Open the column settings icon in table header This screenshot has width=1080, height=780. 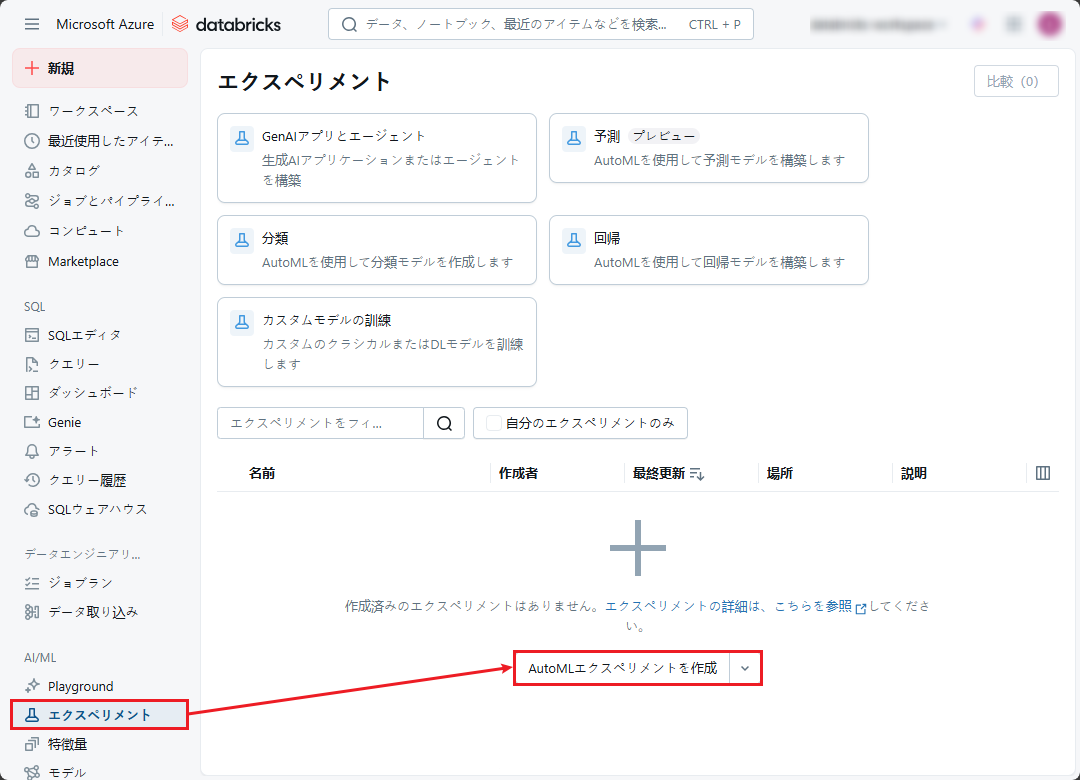click(1043, 473)
